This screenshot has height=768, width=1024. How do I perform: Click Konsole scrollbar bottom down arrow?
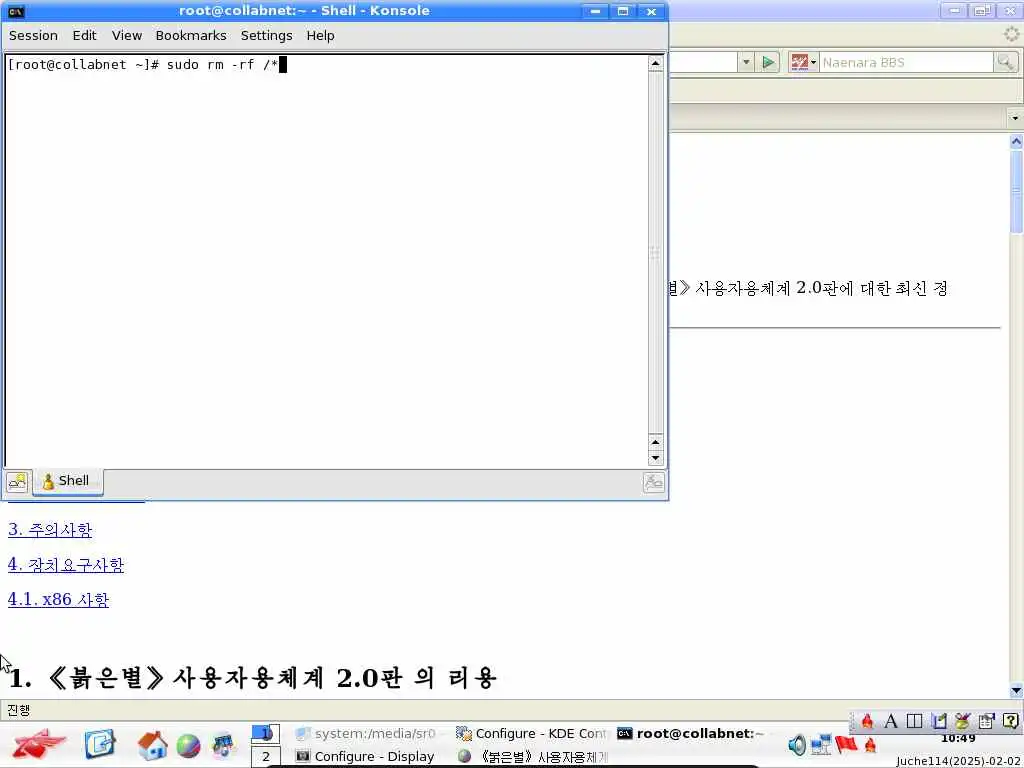tap(655, 458)
